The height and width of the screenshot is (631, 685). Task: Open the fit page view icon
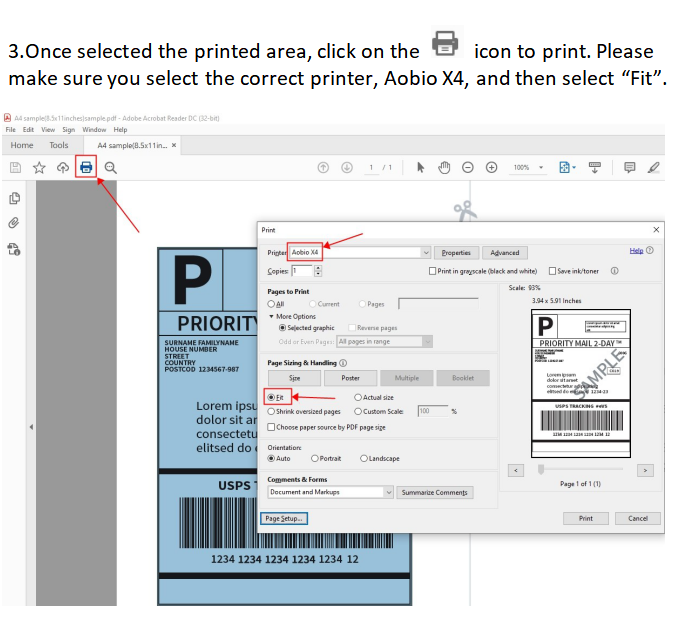[x=565, y=167]
